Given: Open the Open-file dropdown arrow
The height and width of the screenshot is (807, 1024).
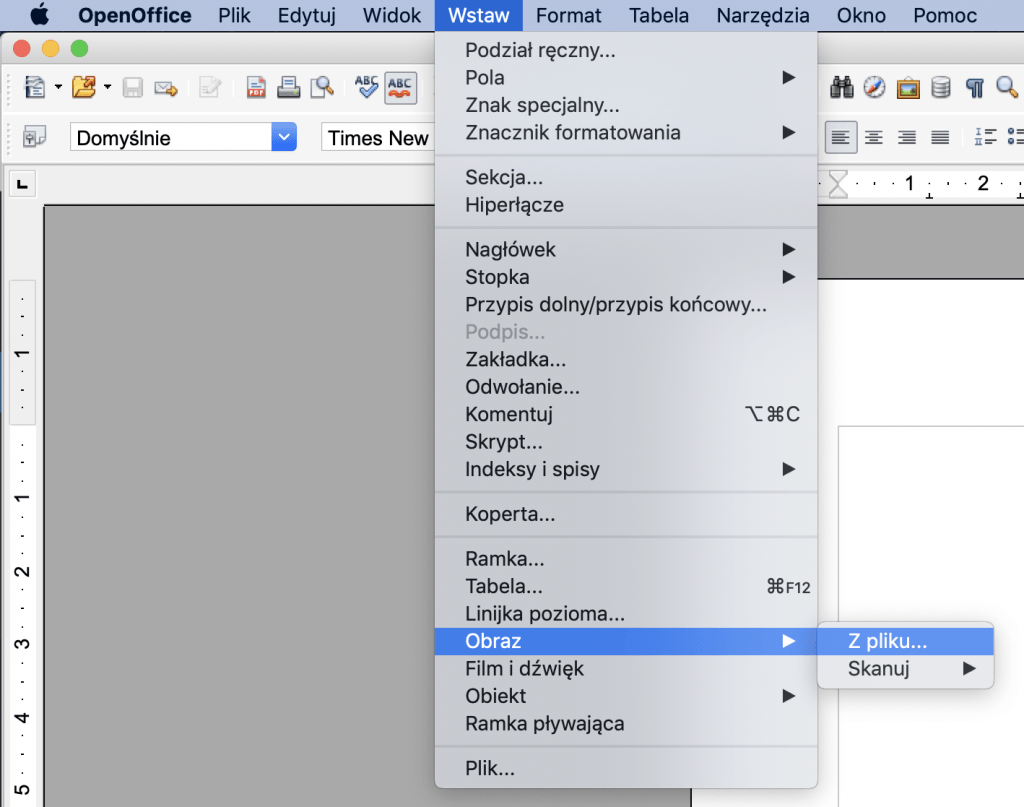Looking at the screenshot, I should [x=108, y=87].
